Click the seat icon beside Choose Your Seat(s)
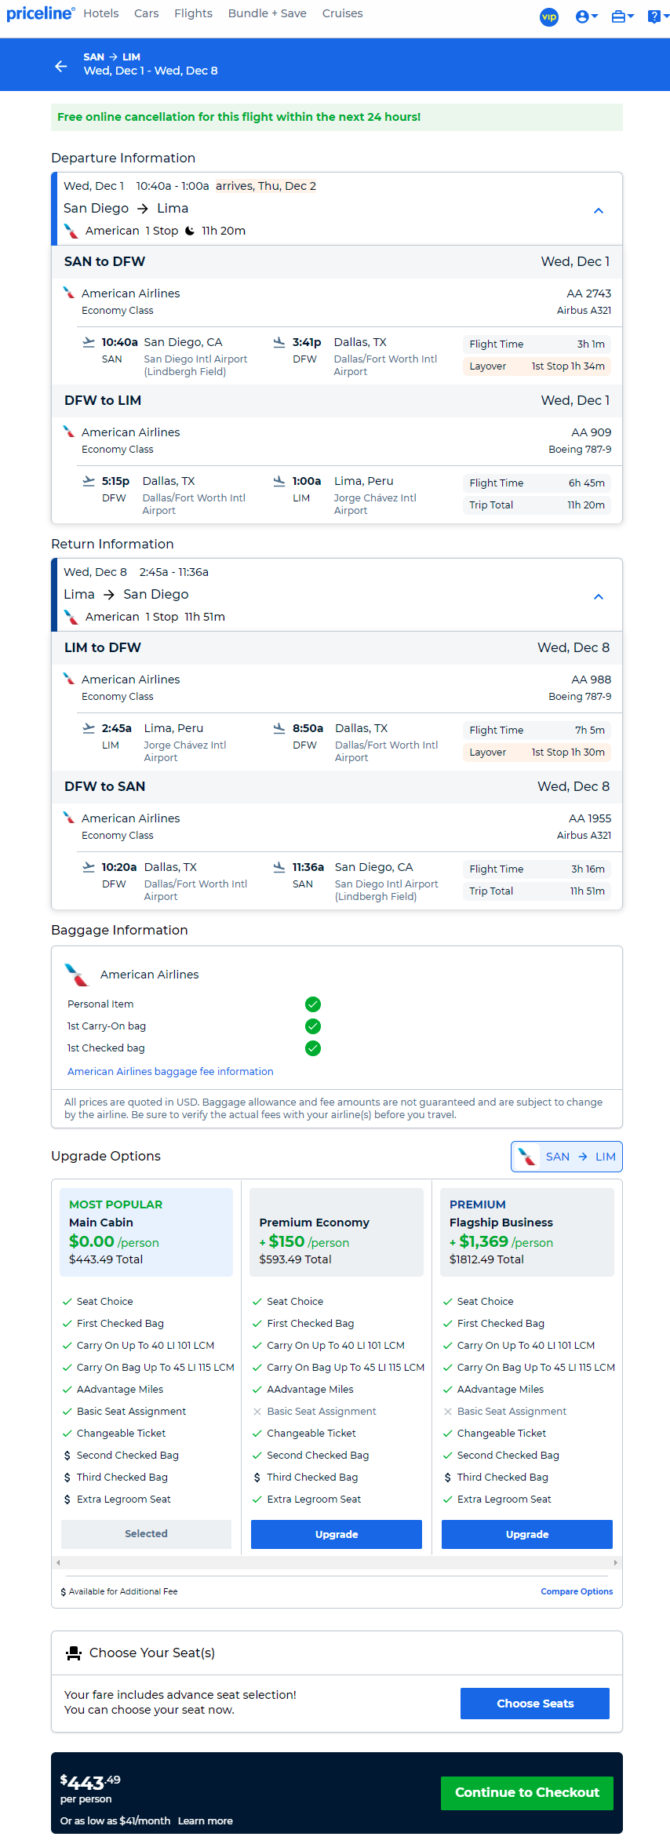Image resolution: width=670 pixels, height=1844 pixels. [x=73, y=1653]
